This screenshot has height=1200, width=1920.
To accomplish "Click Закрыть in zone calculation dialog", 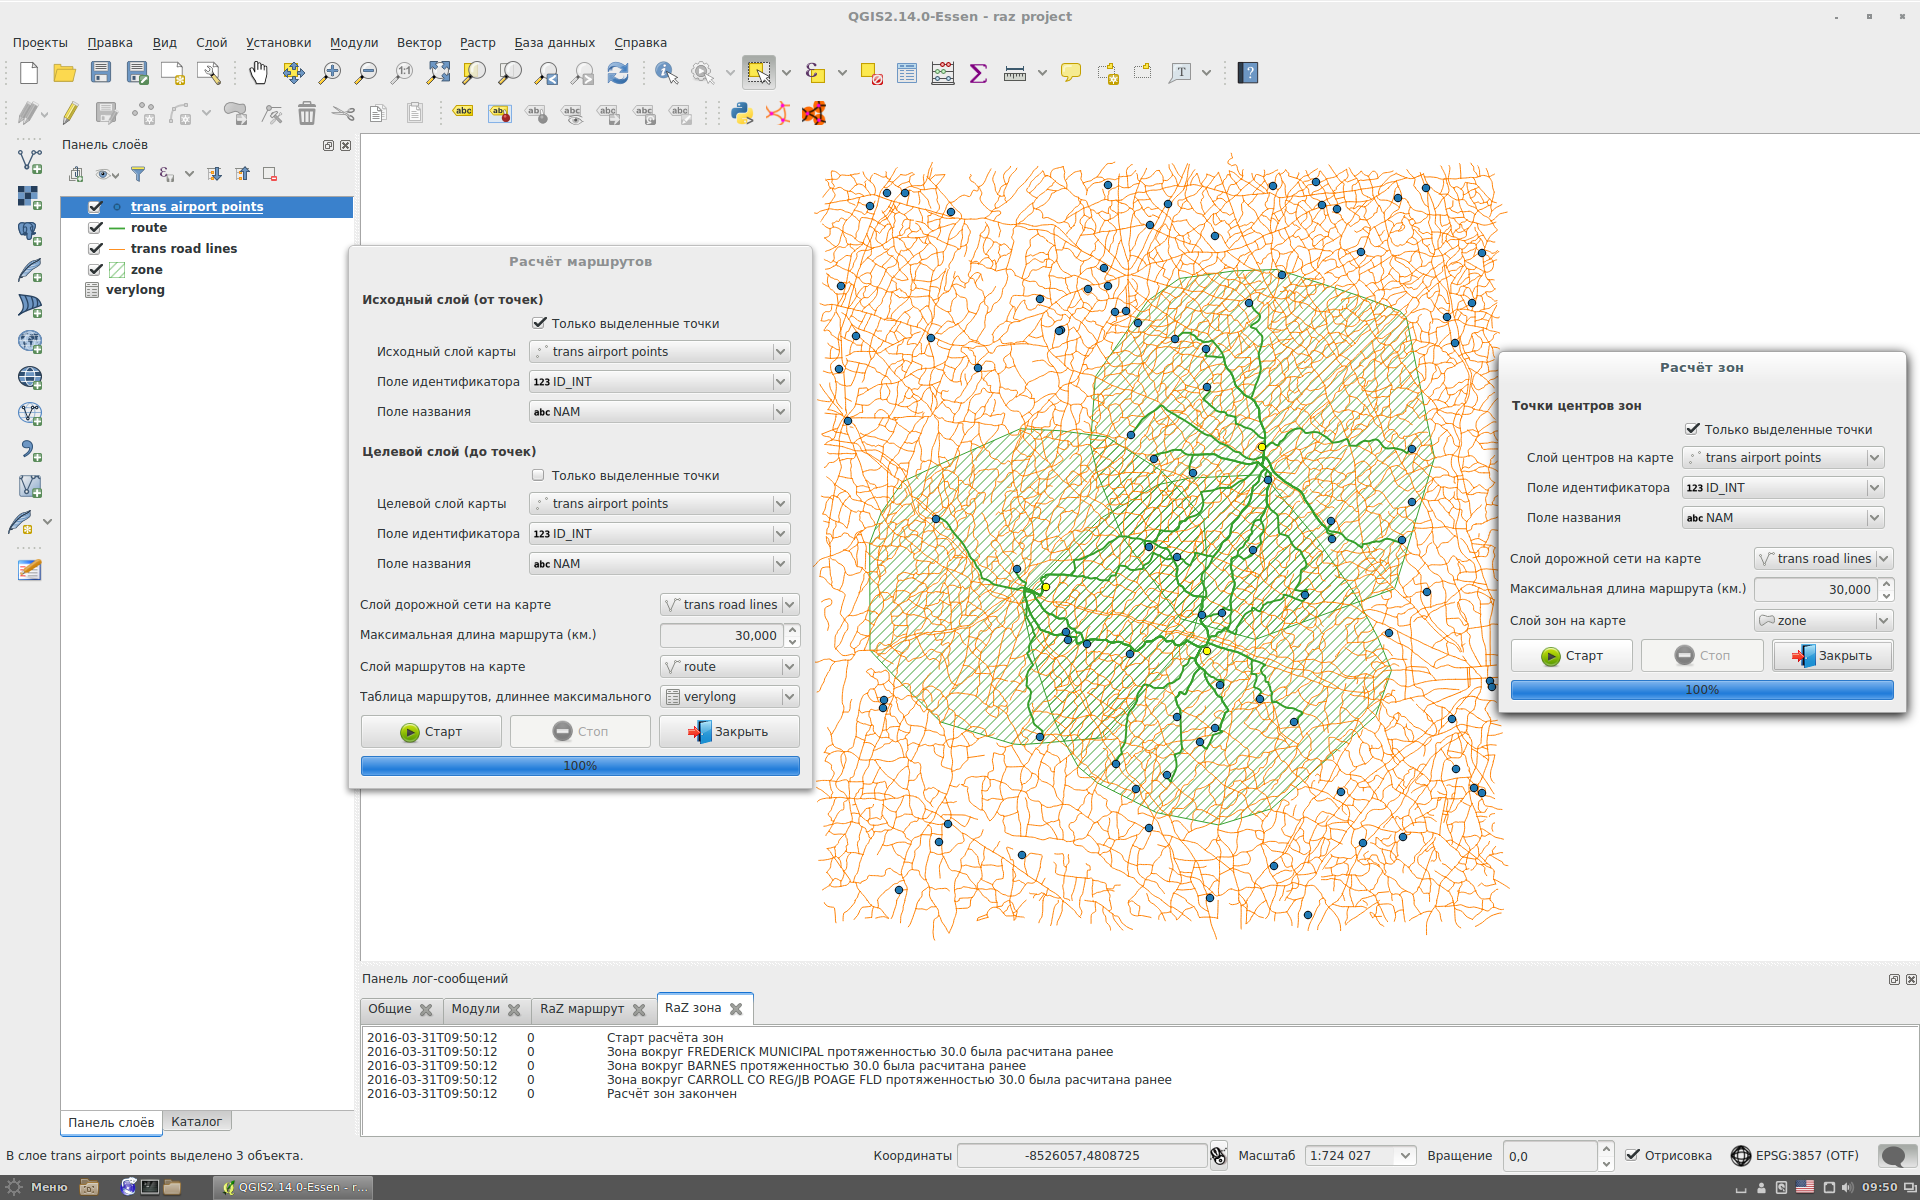I will (1832, 656).
